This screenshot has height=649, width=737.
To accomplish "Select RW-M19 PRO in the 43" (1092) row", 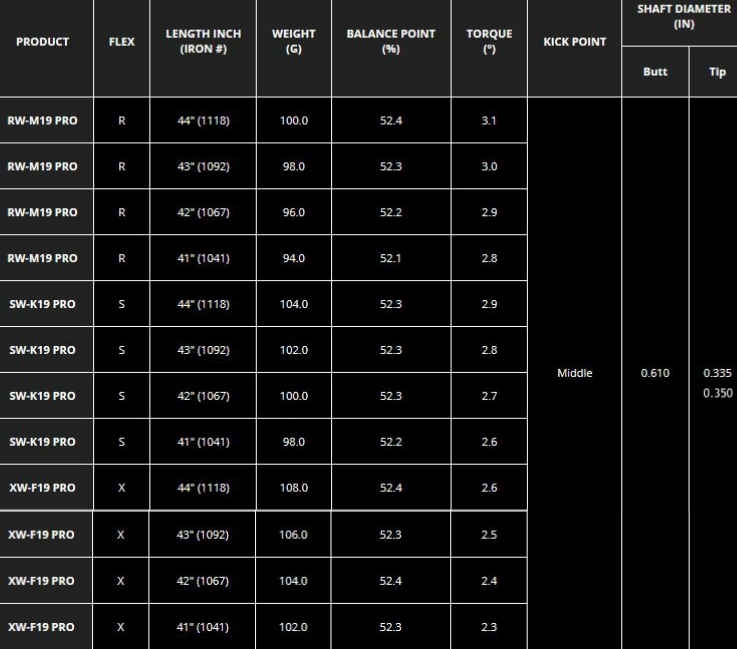I will (x=42, y=166).
